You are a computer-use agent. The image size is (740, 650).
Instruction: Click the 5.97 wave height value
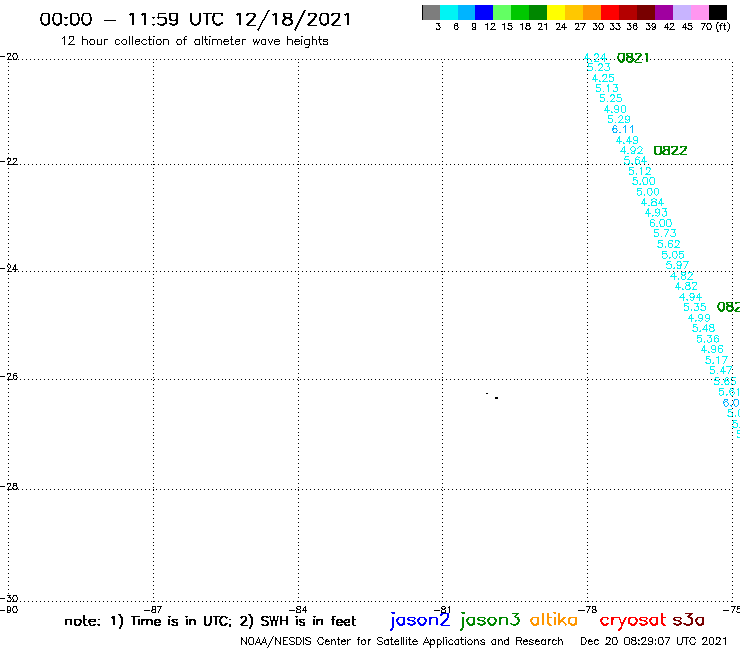point(677,265)
